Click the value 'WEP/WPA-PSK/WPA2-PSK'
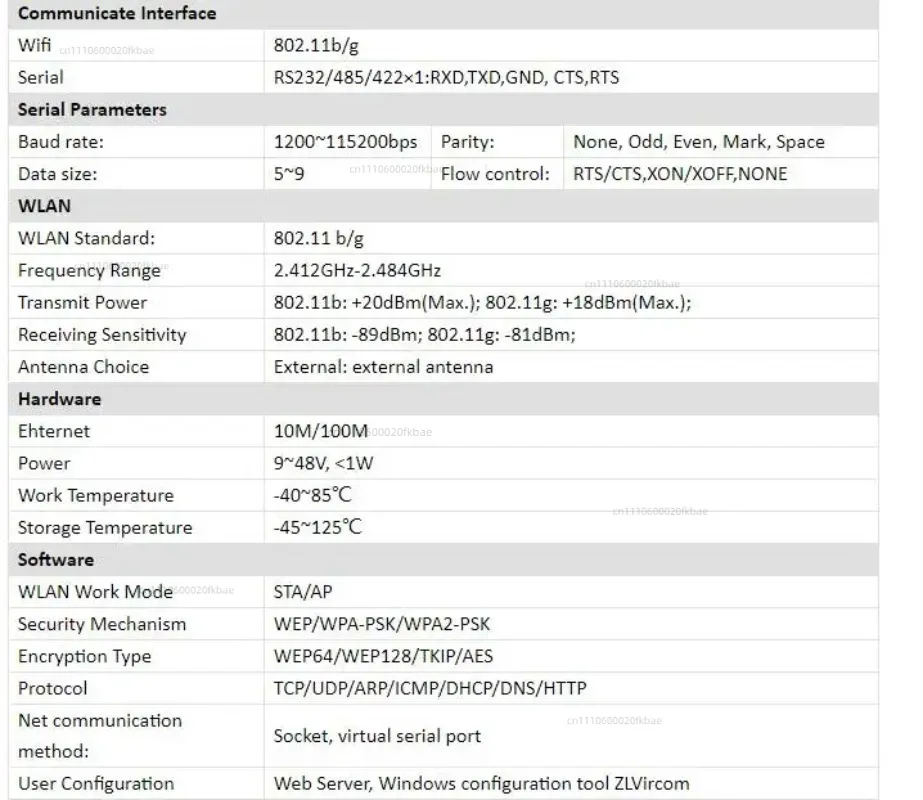The height and width of the screenshot is (800, 923). pyautogui.click(x=381, y=624)
